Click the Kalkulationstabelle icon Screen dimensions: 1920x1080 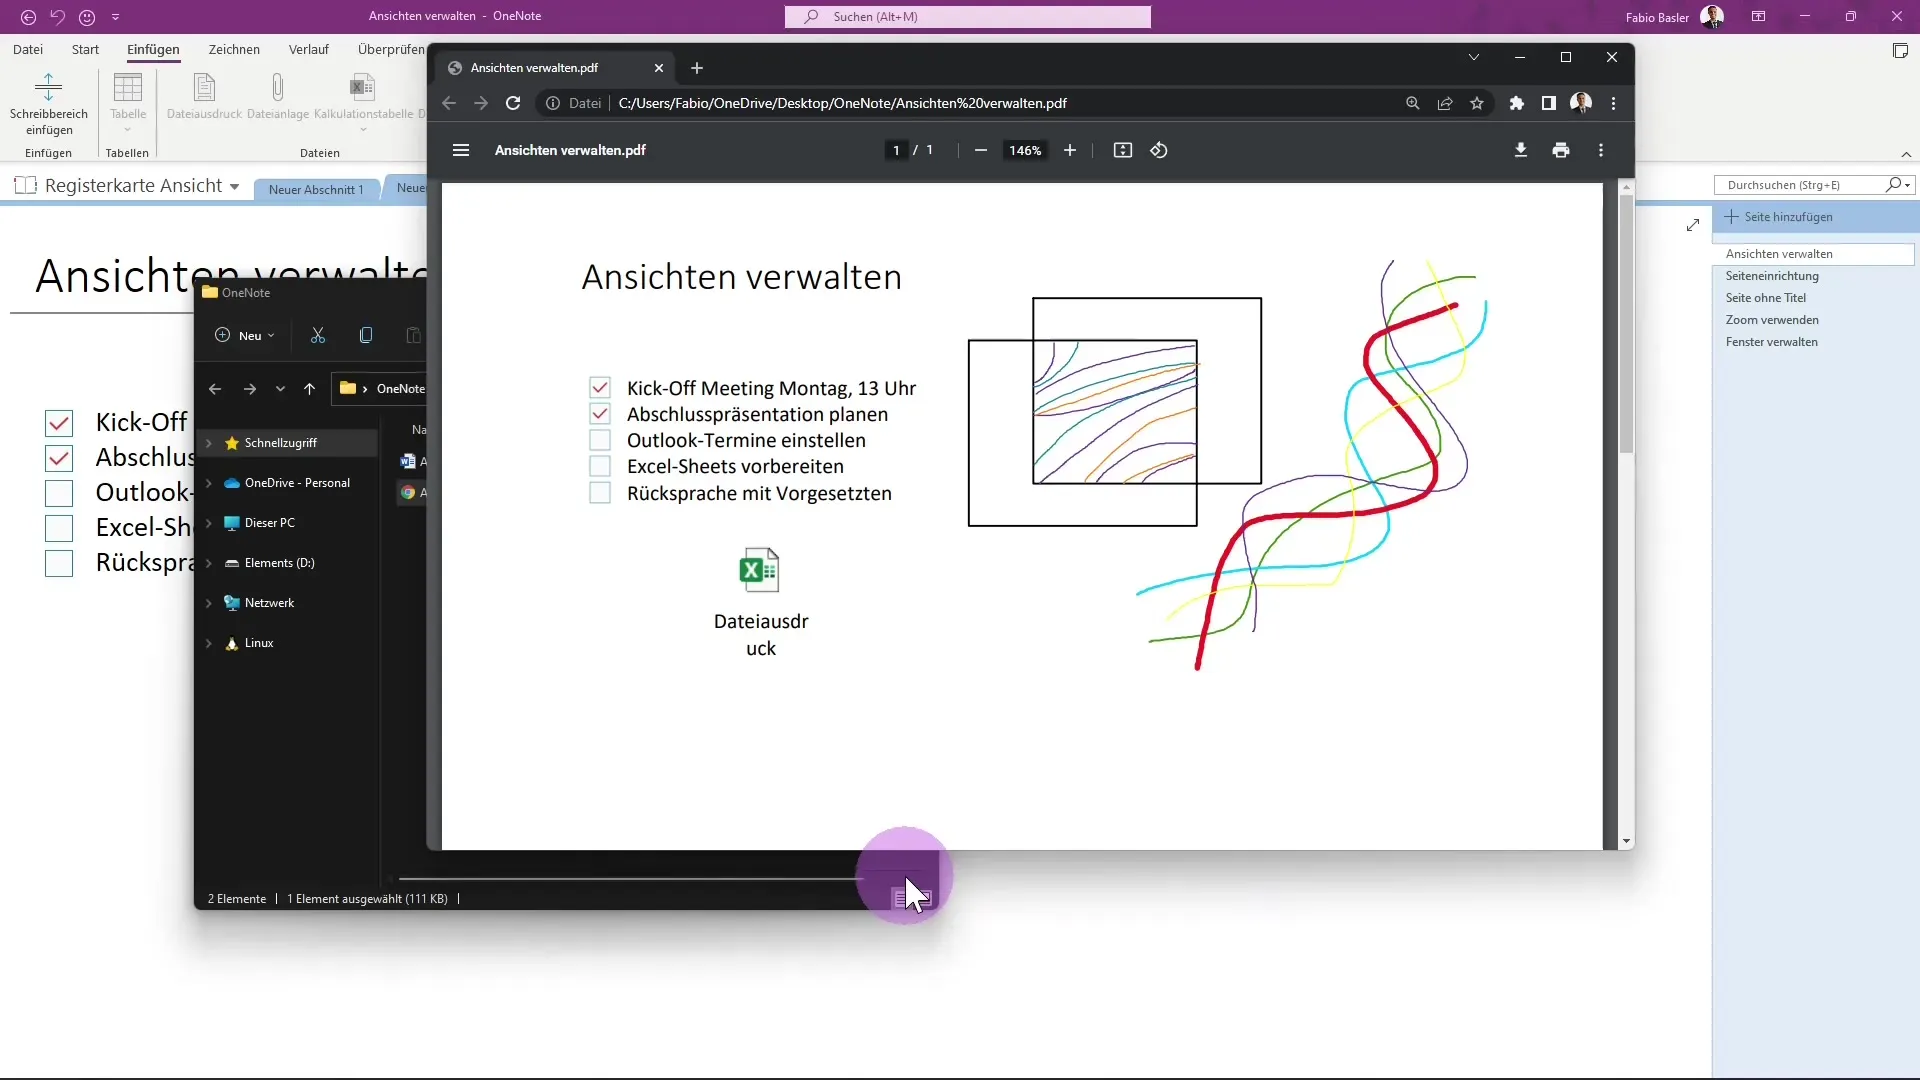(363, 87)
